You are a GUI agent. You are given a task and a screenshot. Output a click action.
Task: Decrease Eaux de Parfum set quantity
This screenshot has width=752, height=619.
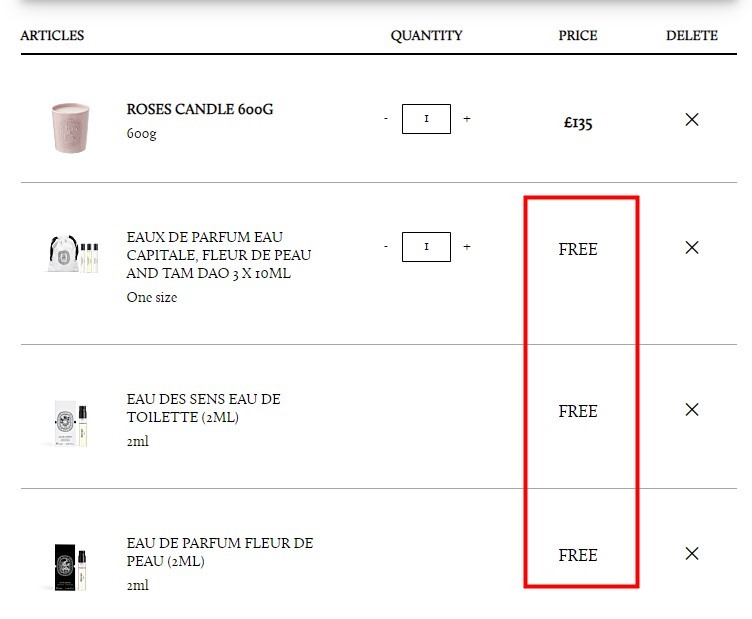tap(386, 246)
